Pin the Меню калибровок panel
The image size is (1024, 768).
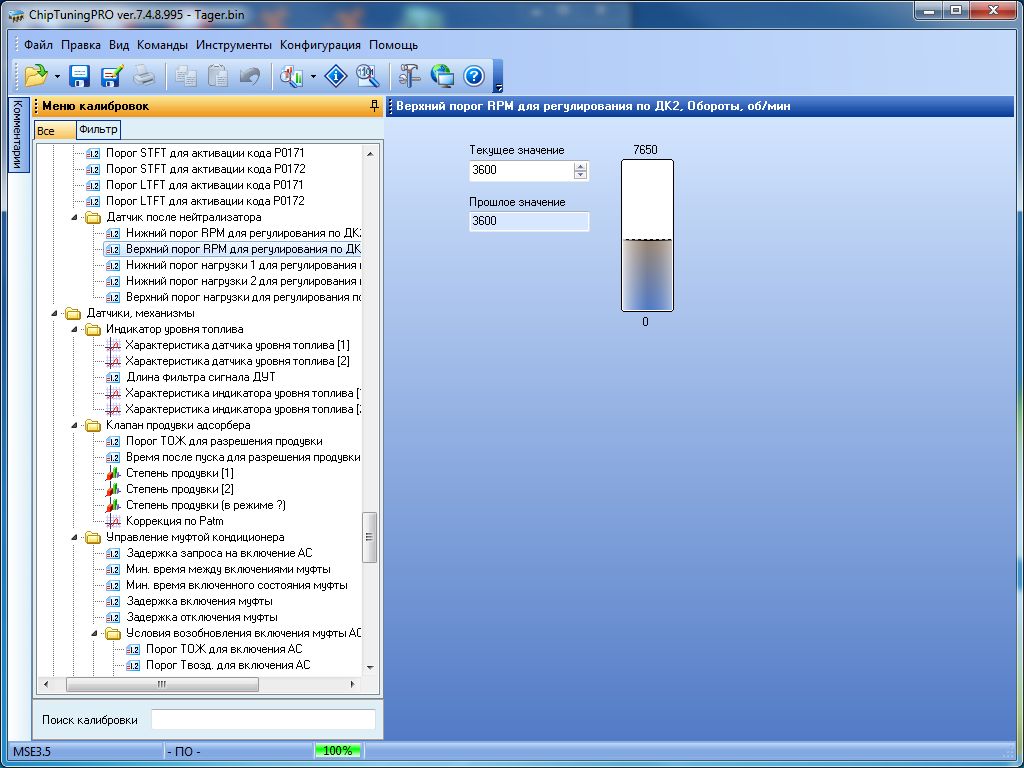(x=374, y=106)
